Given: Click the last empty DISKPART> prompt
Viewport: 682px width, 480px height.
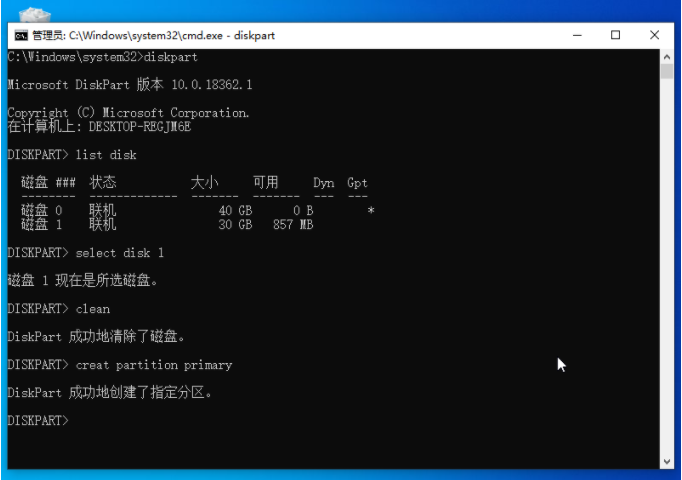Looking at the screenshot, I should point(38,421).
